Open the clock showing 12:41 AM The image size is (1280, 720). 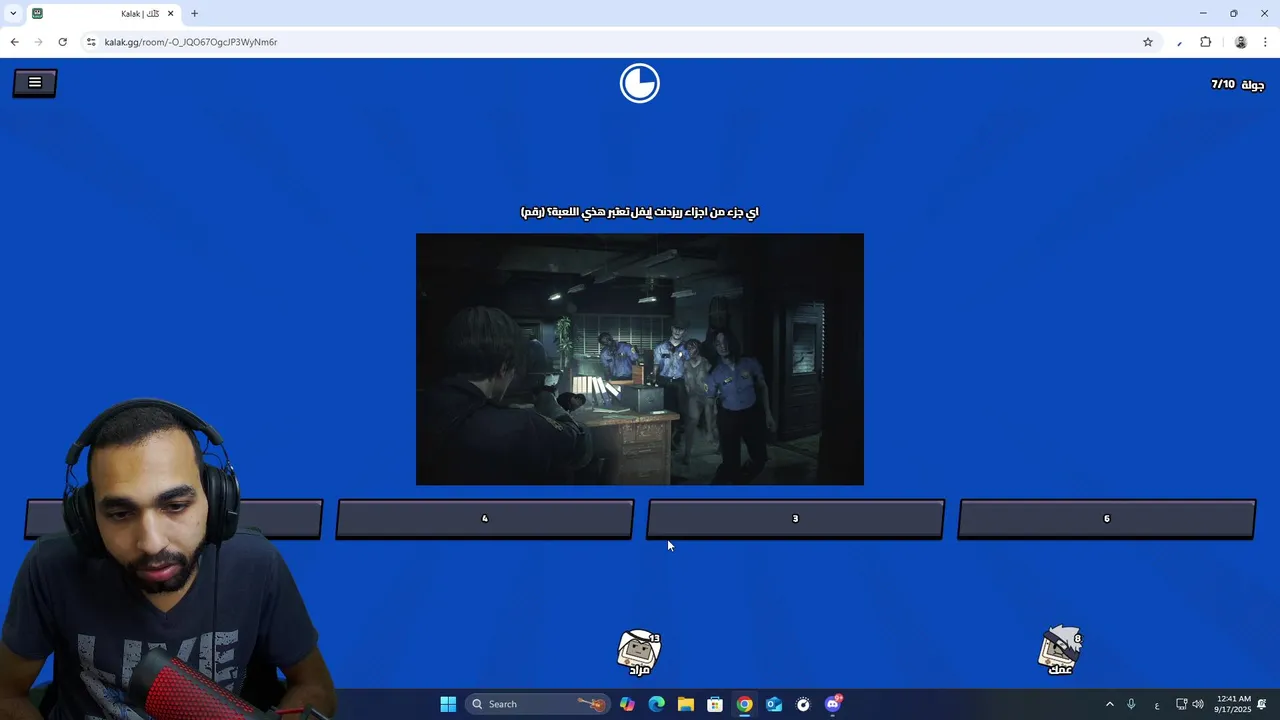coord(1234,704)
